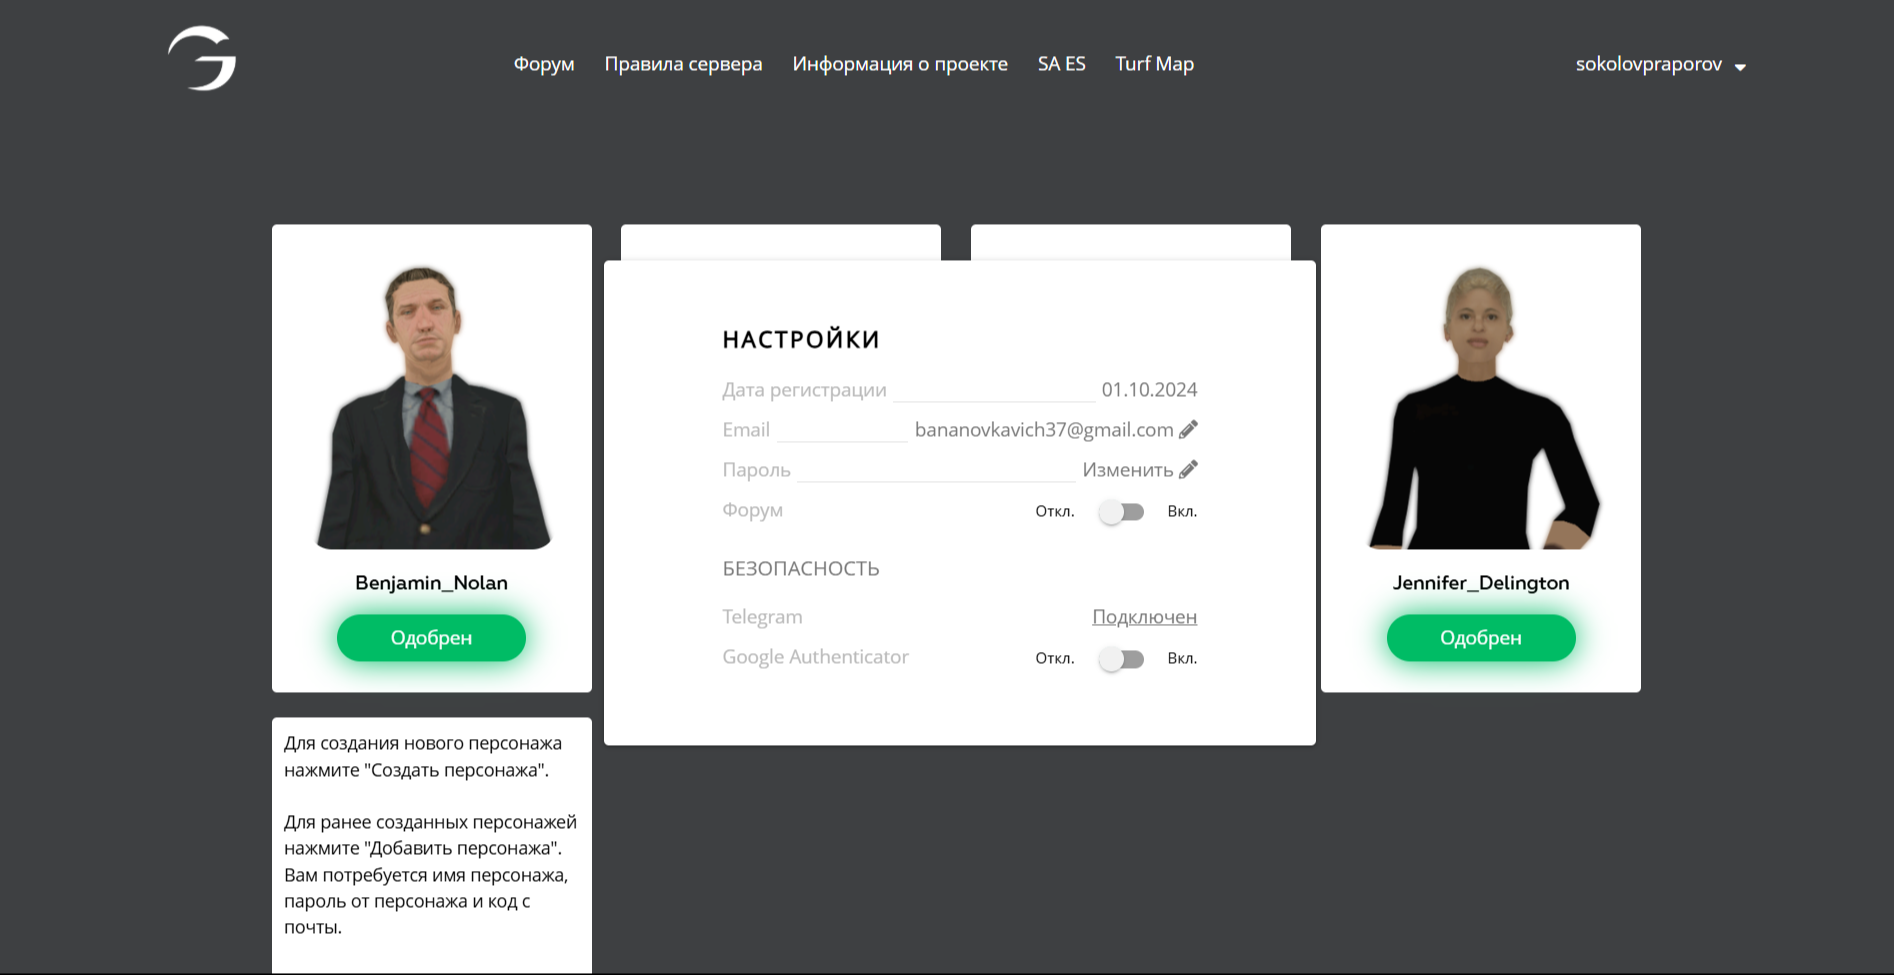The height and width of the screenshot is (975, 1894).
Task: Click the Google Authenticator label
Action: [815, 657]
